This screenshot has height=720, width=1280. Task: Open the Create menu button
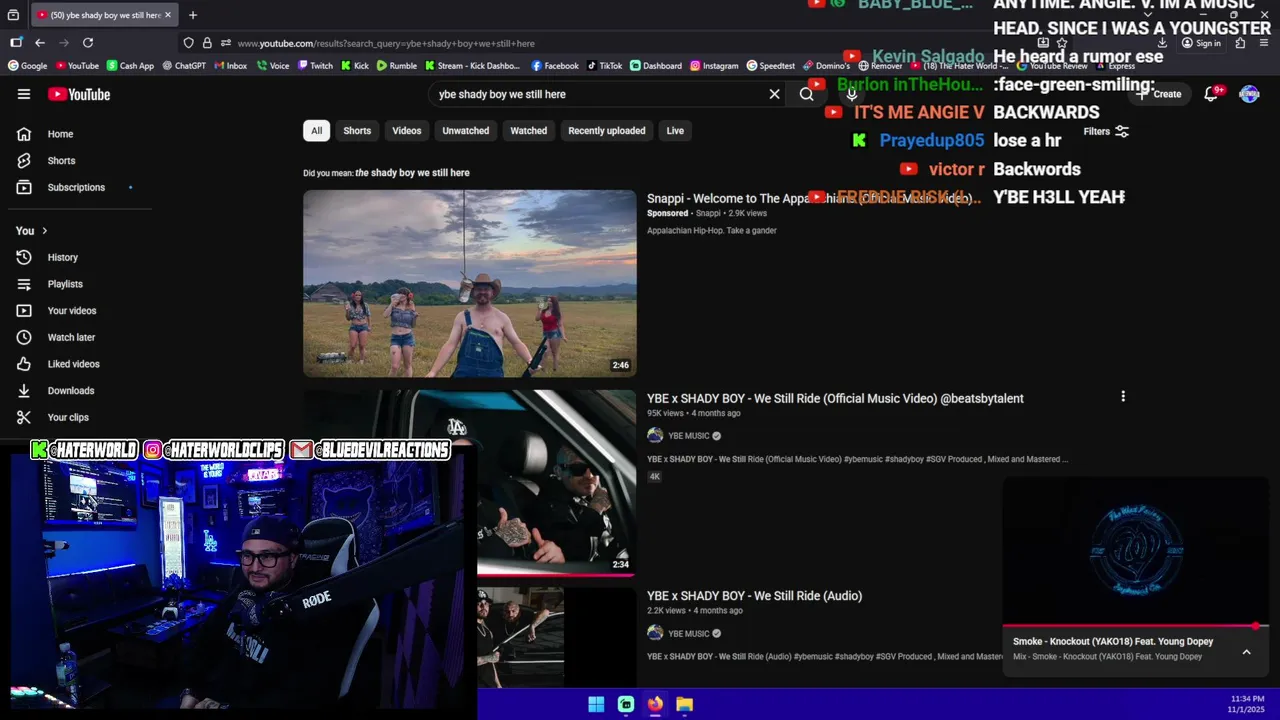tap(1159, 94)
